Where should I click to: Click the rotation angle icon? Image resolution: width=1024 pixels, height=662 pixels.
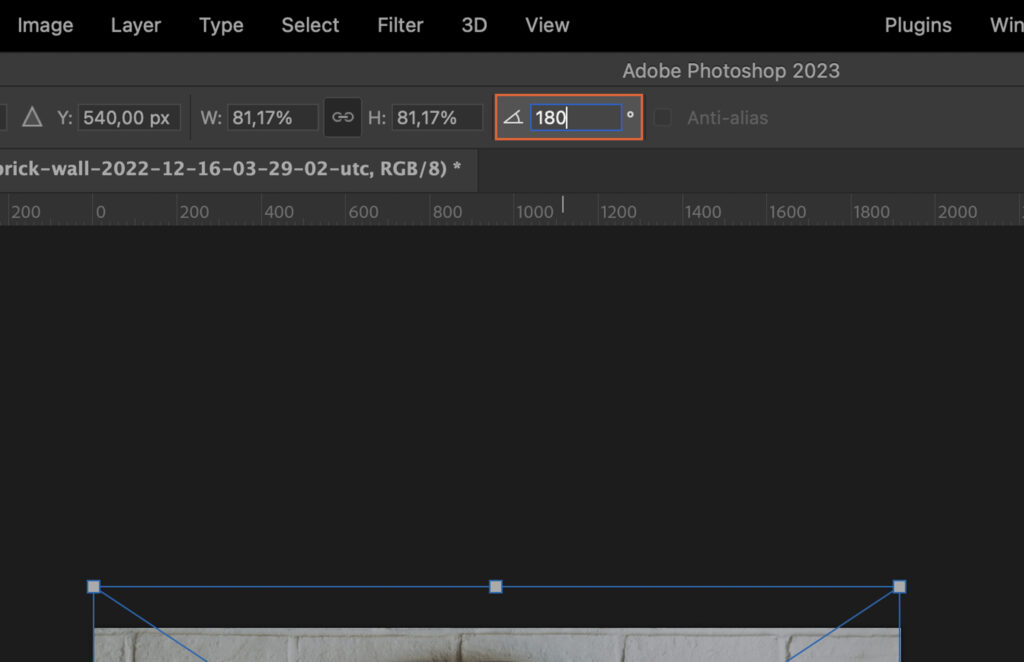coord(513,117)
